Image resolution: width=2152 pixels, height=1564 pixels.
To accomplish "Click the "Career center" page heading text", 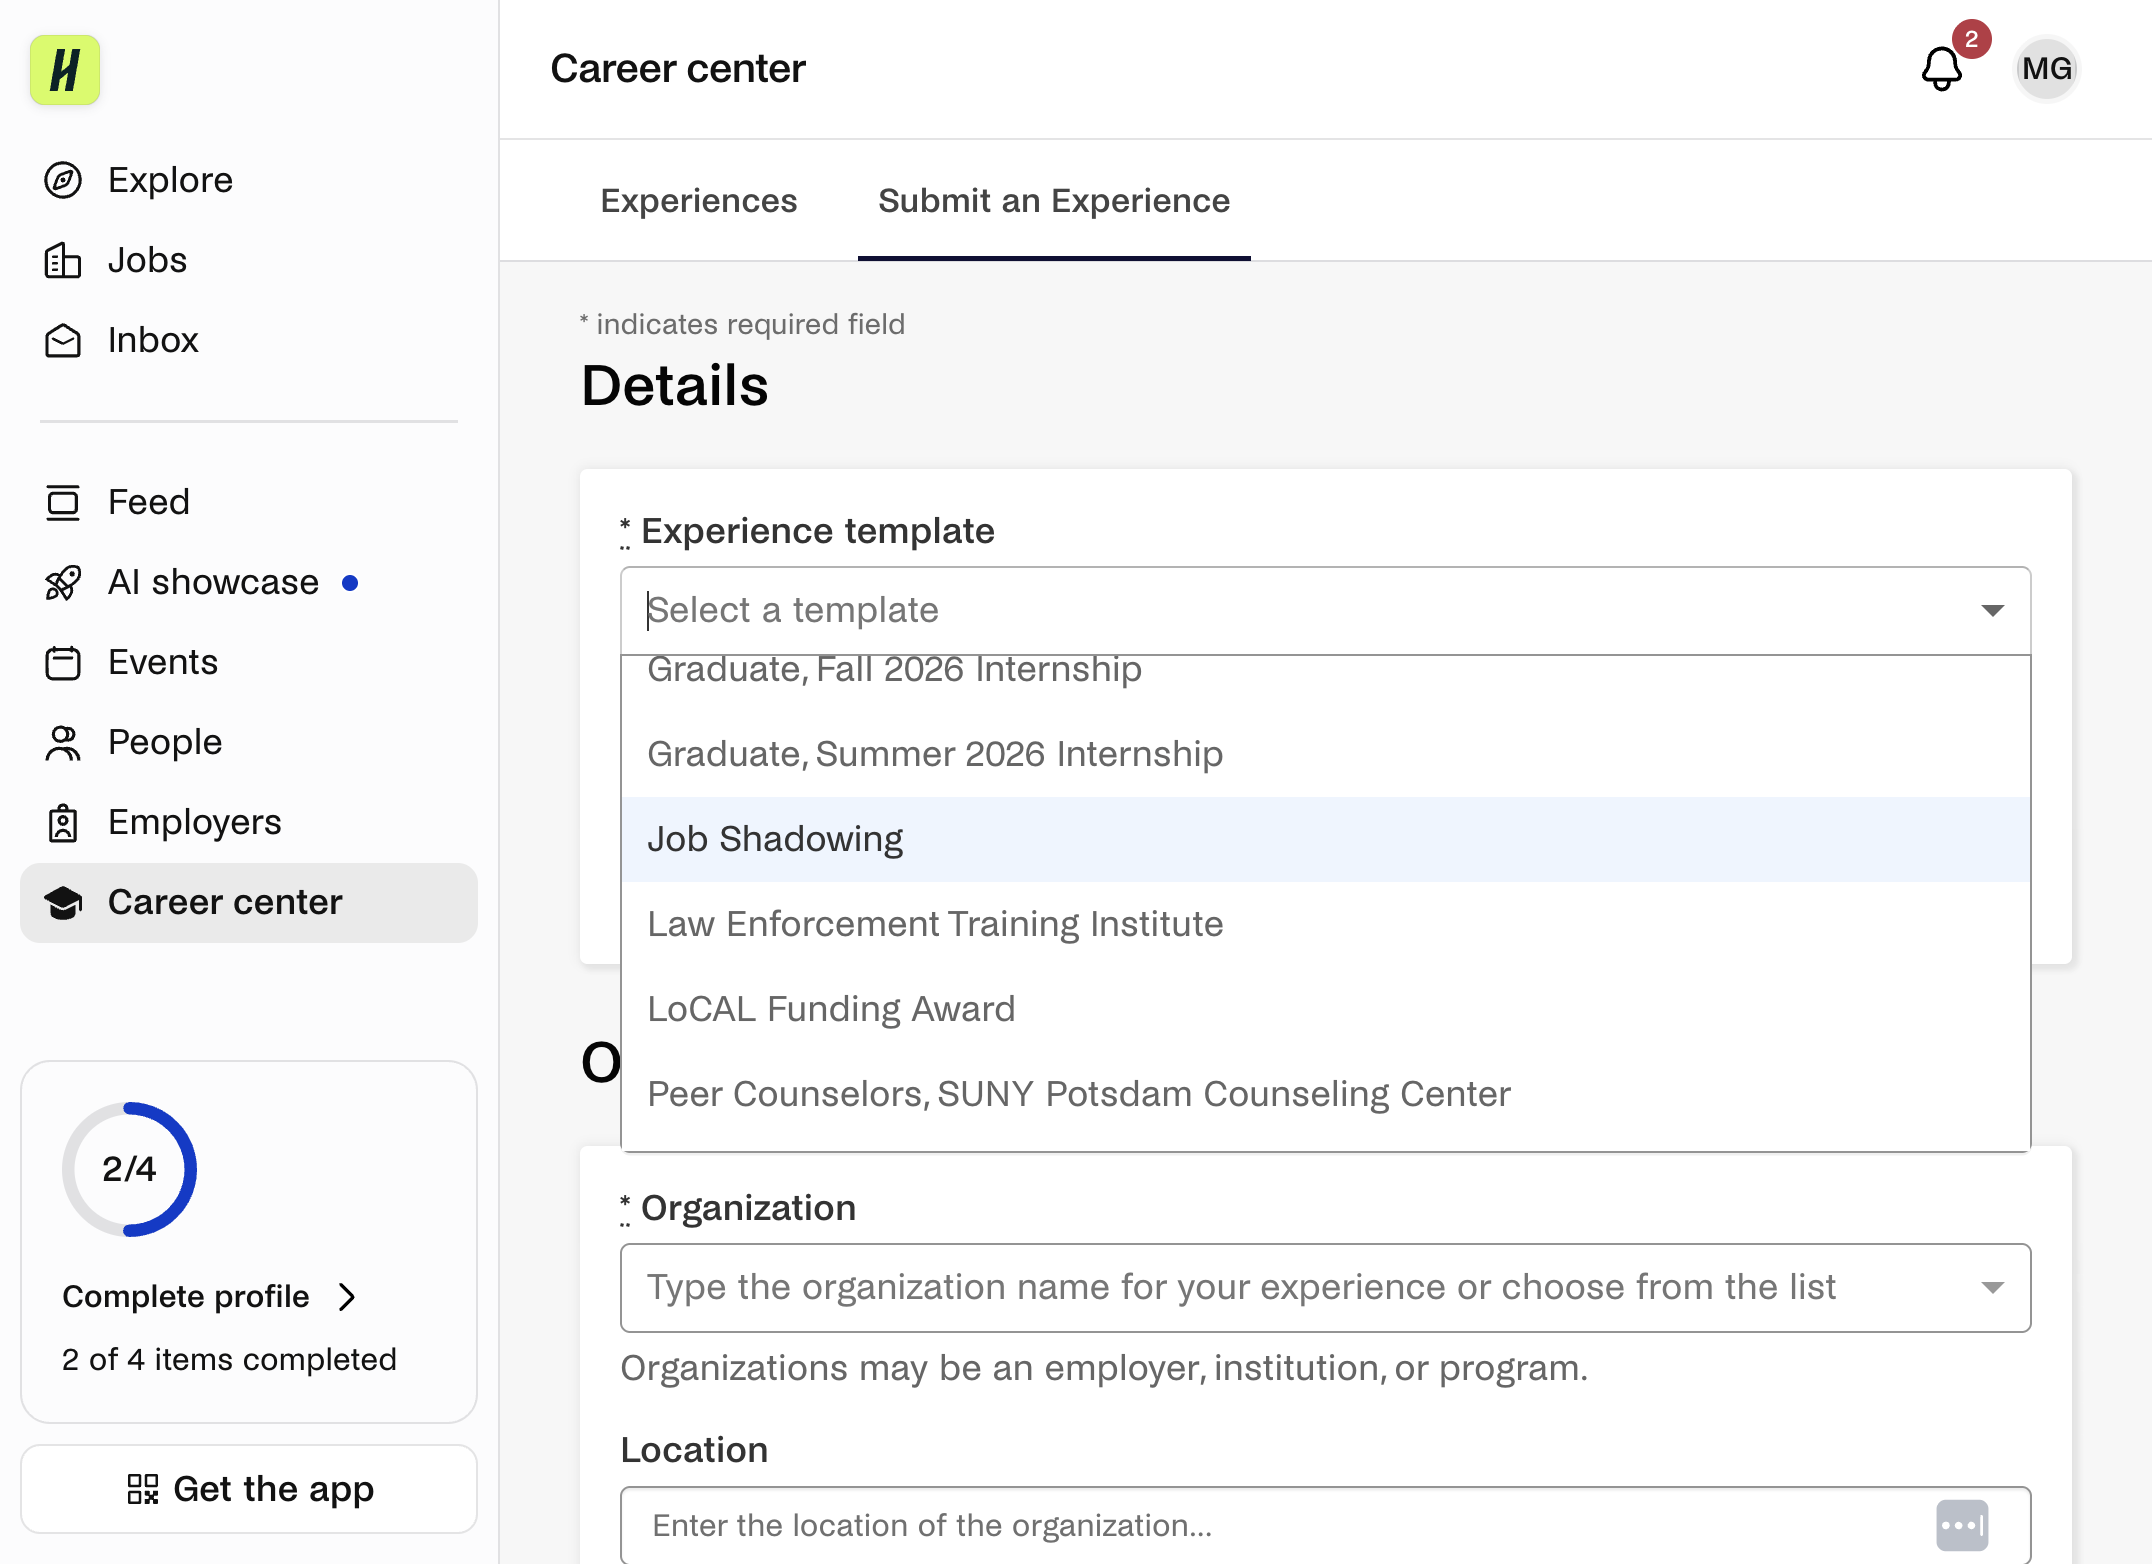I will click(678, 69).
